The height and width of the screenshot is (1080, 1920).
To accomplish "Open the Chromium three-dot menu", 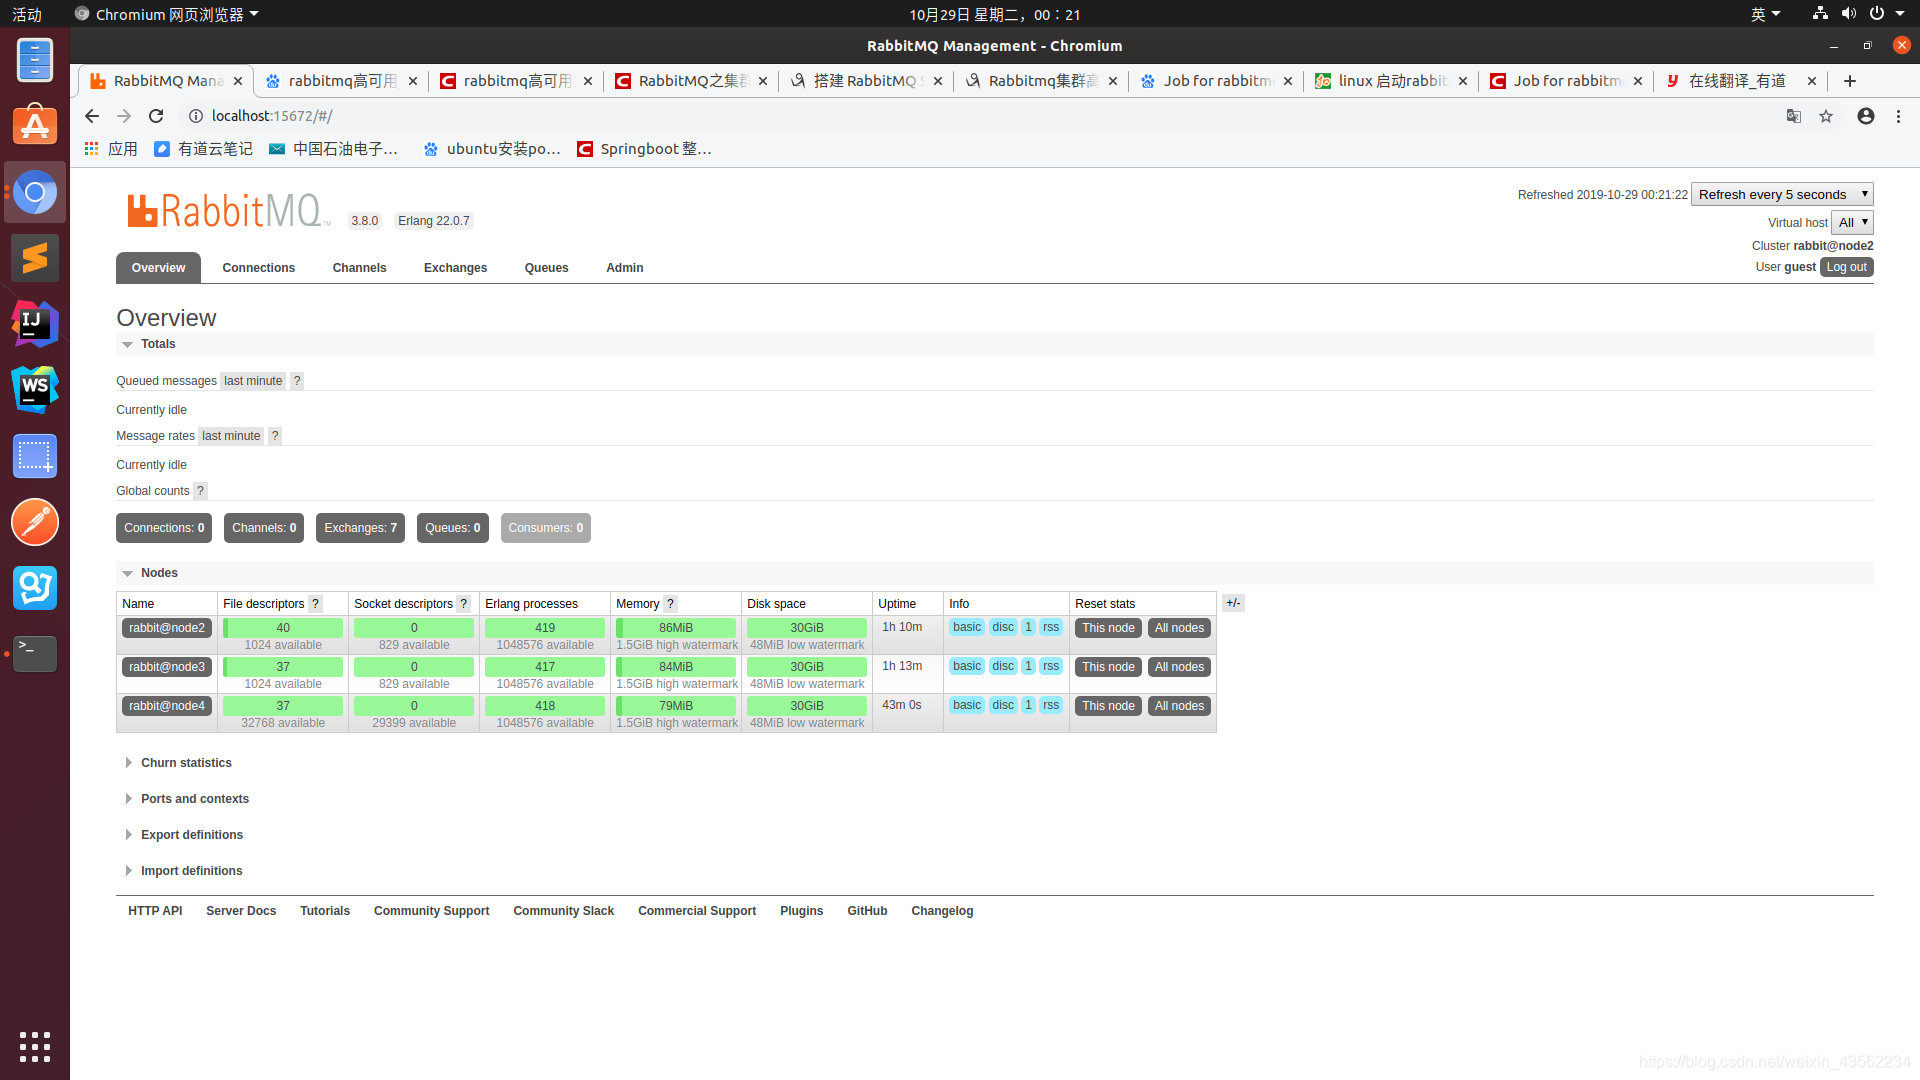I will tap(1898, 116).
